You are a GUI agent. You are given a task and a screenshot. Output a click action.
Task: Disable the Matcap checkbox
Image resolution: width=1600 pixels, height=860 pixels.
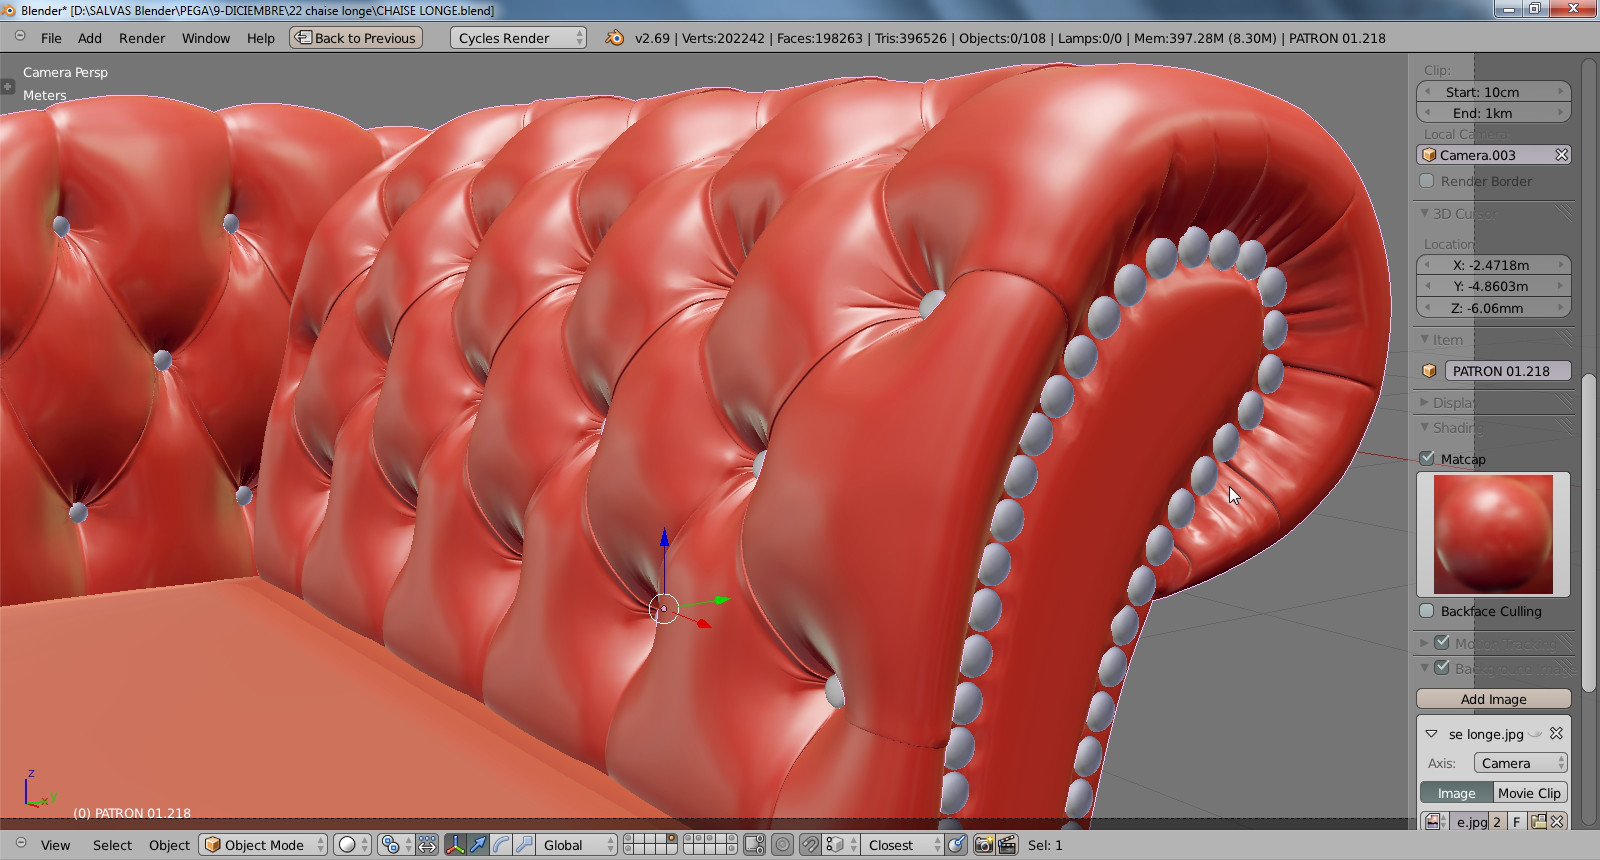click(1427, 459)
